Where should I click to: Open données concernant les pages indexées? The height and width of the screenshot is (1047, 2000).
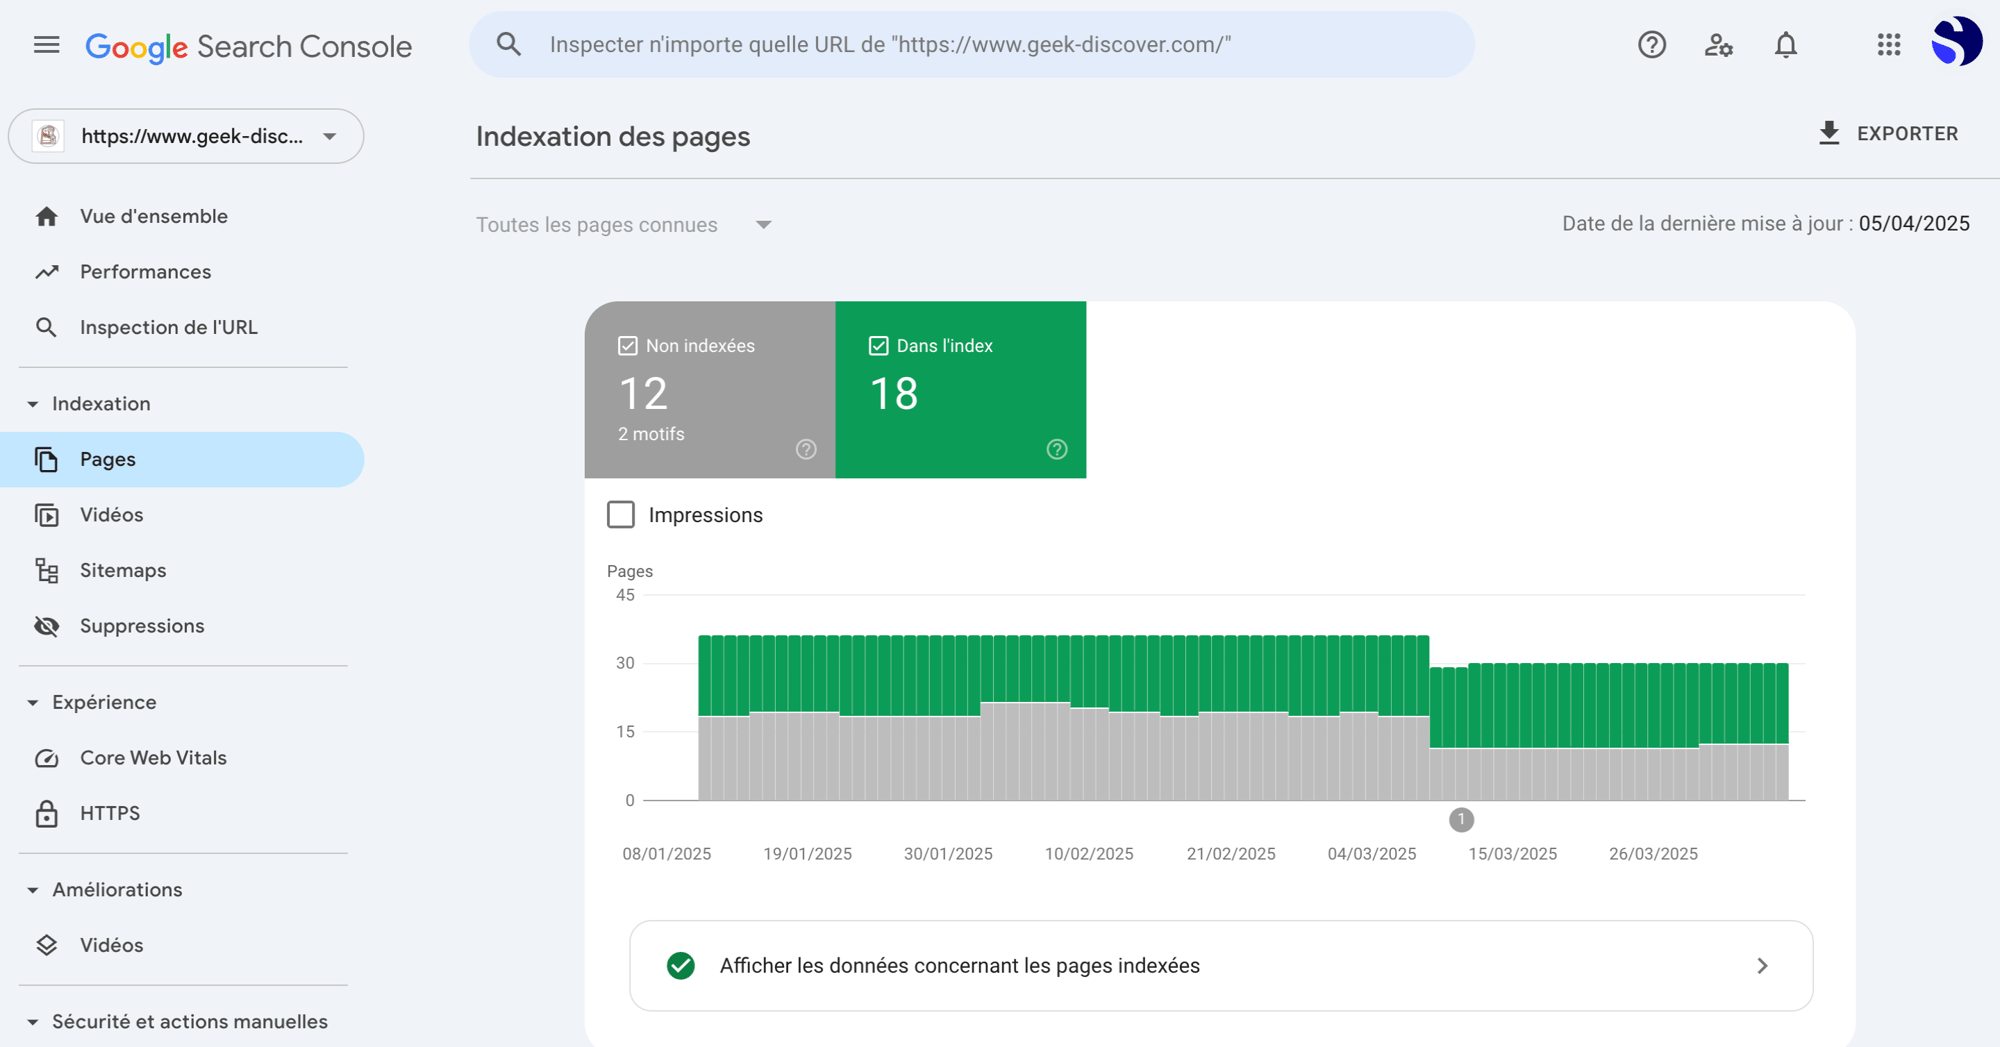coord(1220,966)
